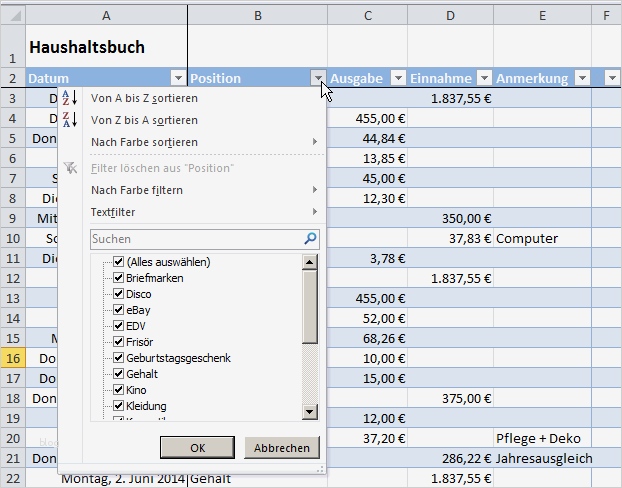Screen dimensions: 622x488
Task: Uncheck the eBay filter entry
Action: [x=118, y=309]
